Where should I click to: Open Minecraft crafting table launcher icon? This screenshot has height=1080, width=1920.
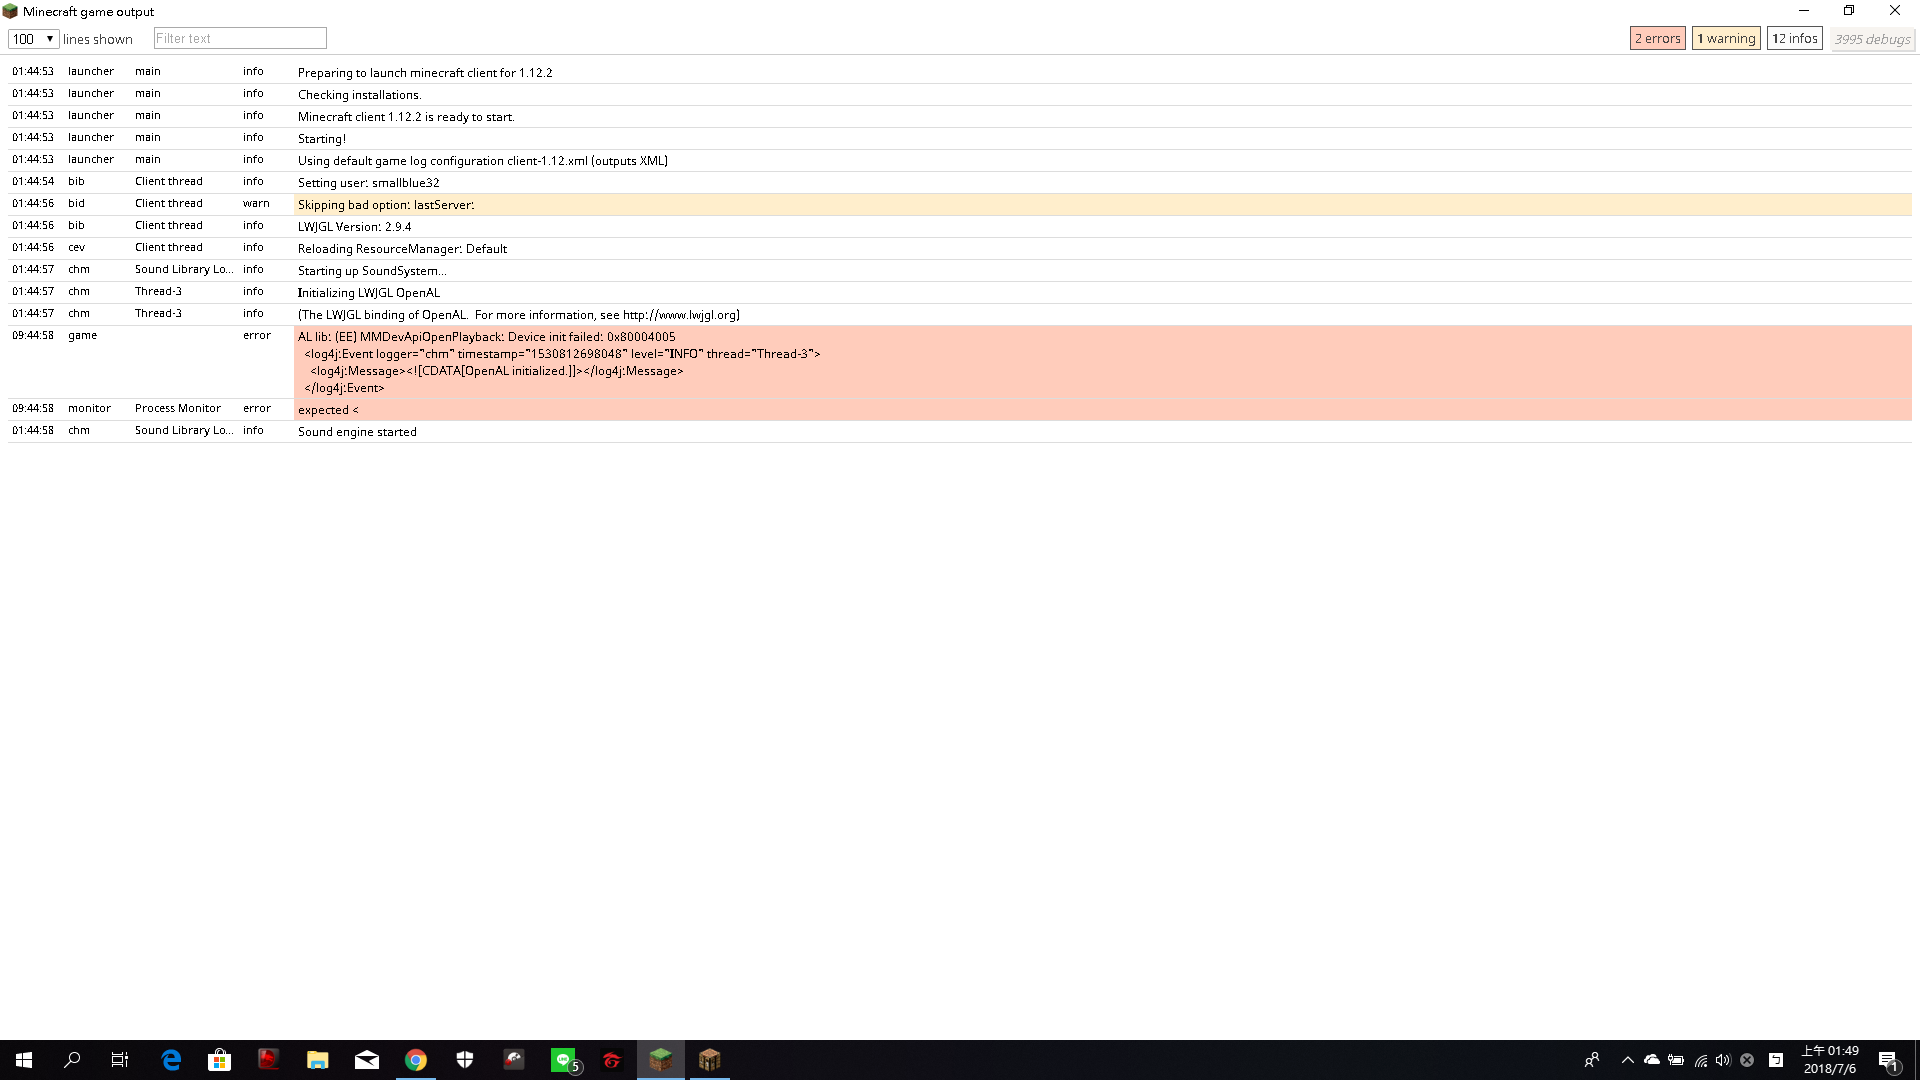pyautogui.click(x=709, y=1060)
